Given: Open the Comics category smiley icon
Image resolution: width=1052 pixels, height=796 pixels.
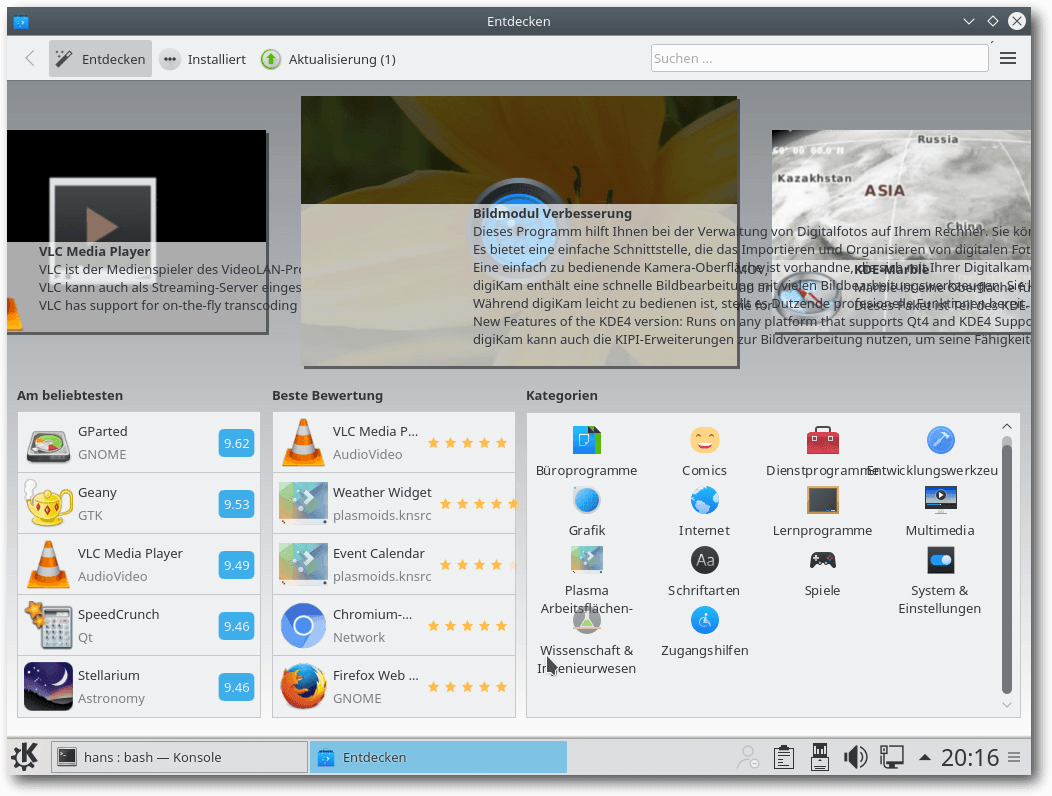Looking at the screenshot, I should 704,440.
